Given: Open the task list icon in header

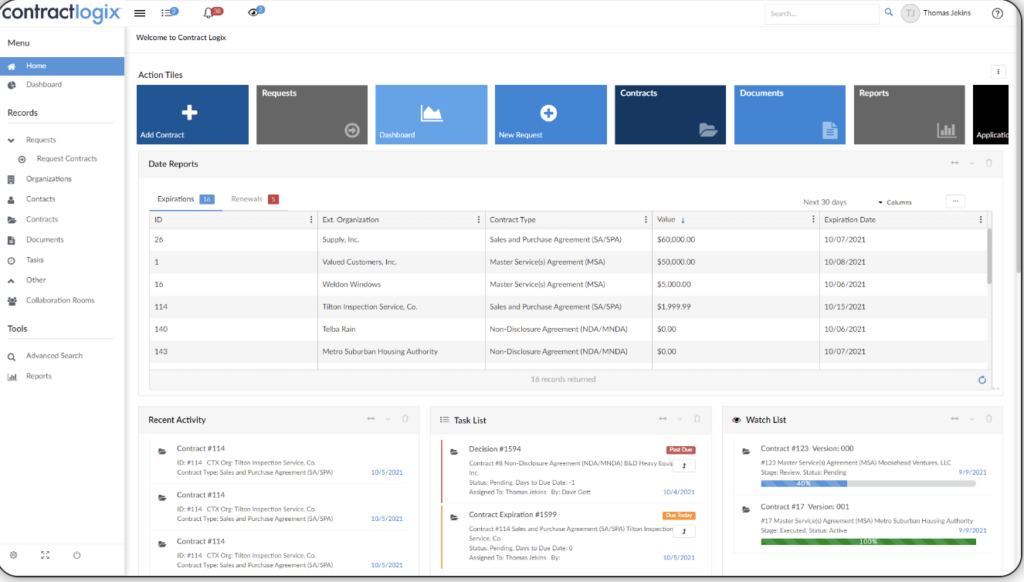Looking at the screenshot, I should pos(169,12).
